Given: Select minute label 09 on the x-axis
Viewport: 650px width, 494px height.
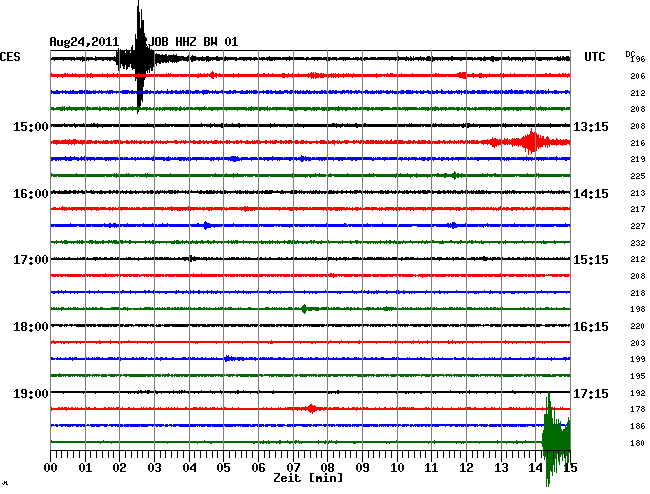Looking at the screenshot, I should click(362, 468).
